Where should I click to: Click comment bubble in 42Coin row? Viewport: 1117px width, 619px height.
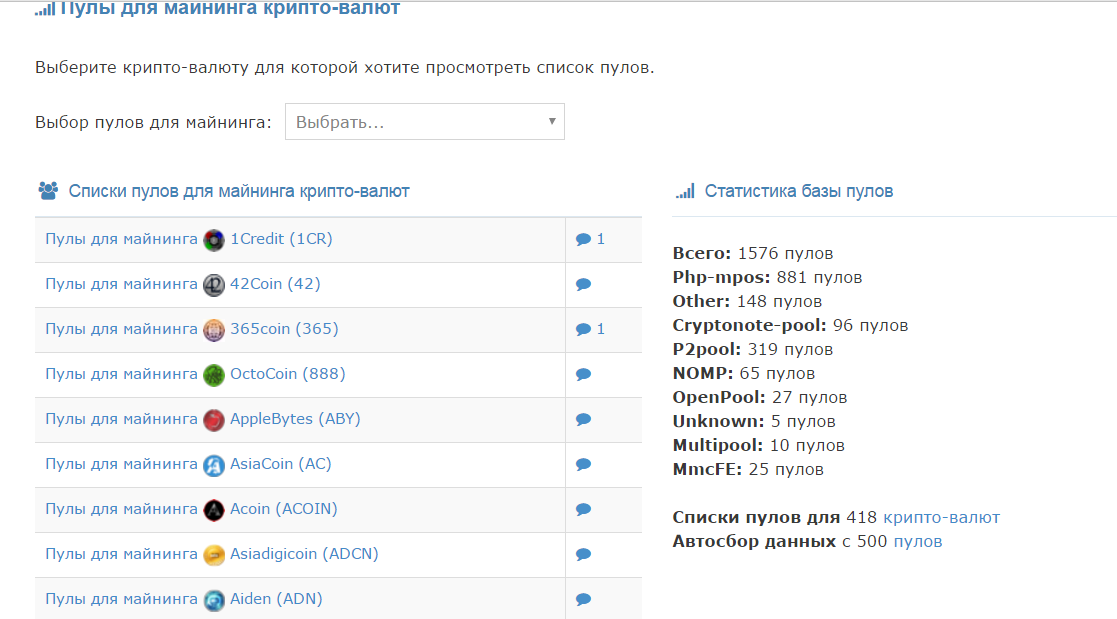584,285
